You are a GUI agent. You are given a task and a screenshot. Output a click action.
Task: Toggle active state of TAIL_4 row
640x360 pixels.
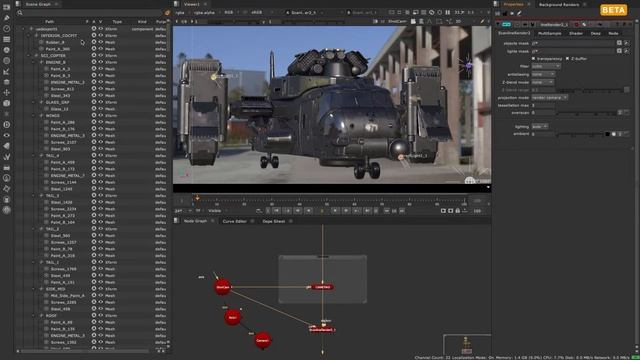pyautogui.click(x=94, y=156)
